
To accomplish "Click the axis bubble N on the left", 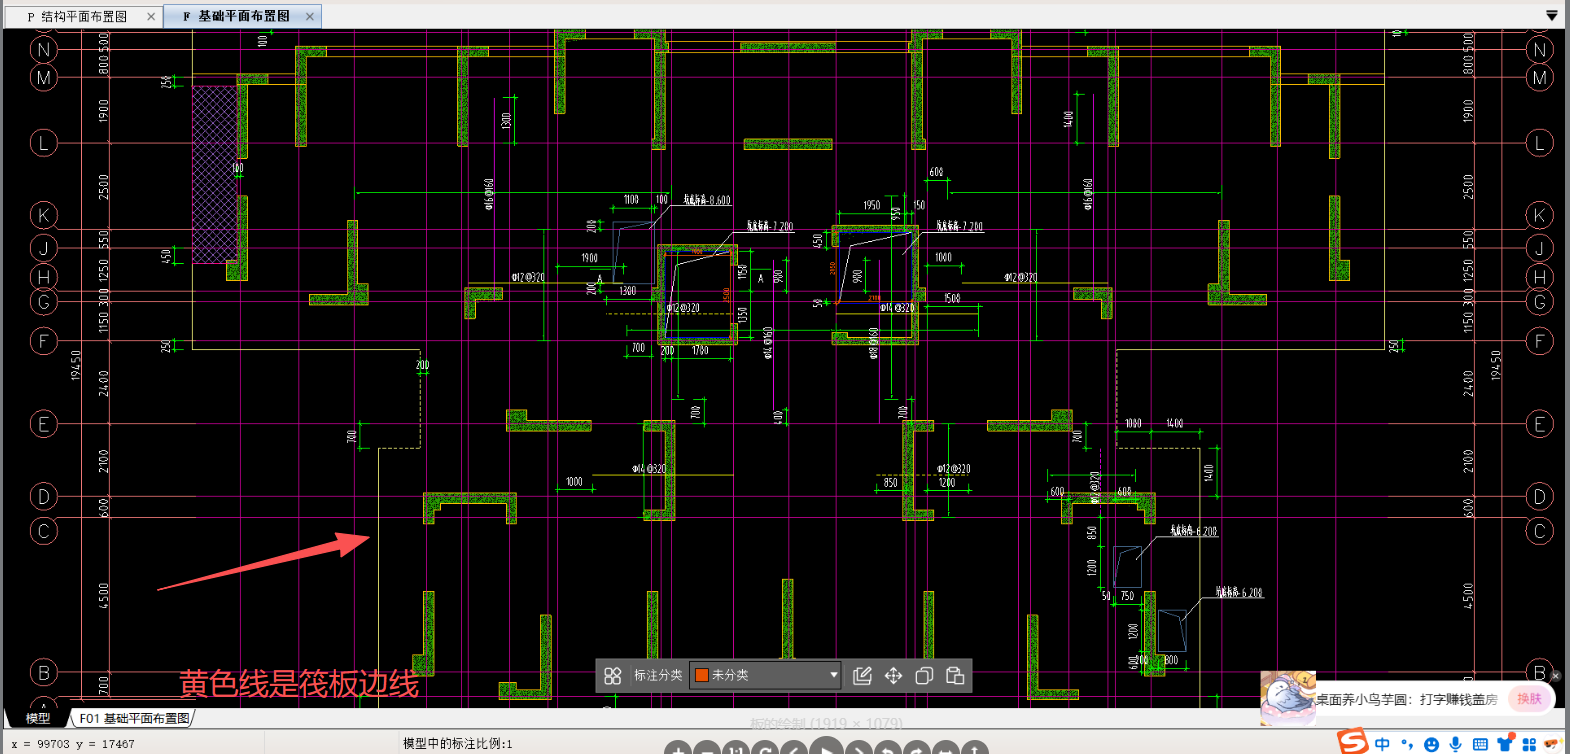I will [43, 49].
